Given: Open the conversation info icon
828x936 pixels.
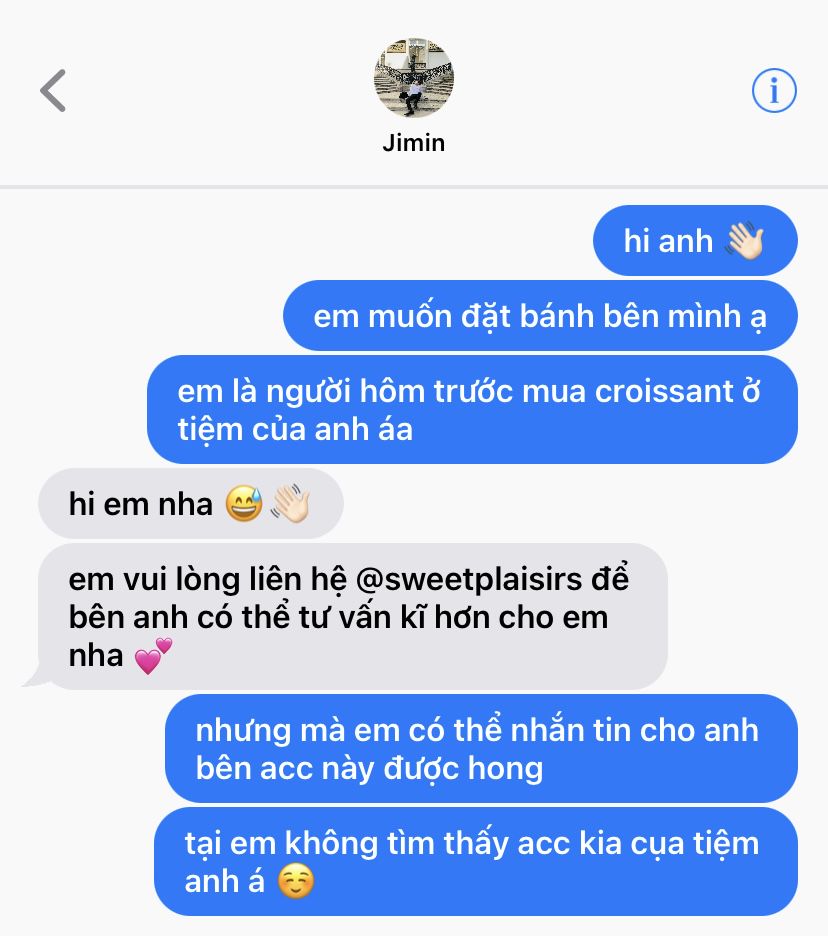Looking at the screenshot, I should 774,90.
